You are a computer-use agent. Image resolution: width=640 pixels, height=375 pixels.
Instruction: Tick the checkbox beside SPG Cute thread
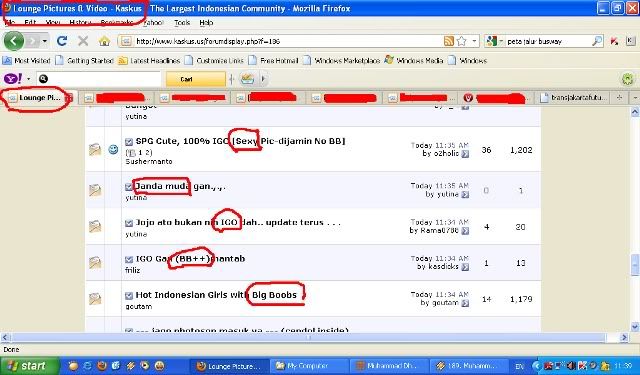(129, 142)
